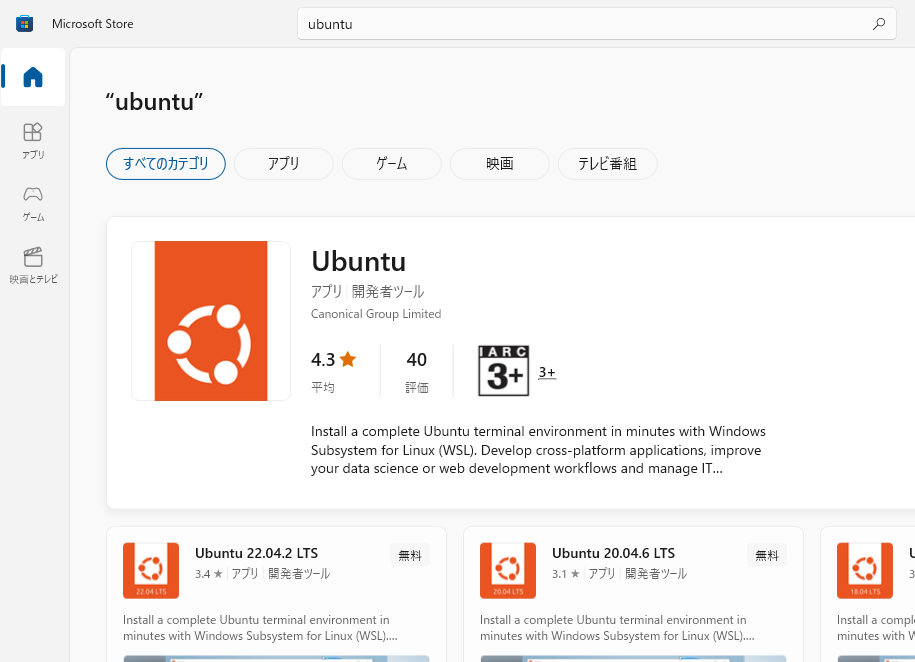This screenshot has width=915, height=662.
Task: Click the orange rating star beside 4.3
Action: [348, 359]
